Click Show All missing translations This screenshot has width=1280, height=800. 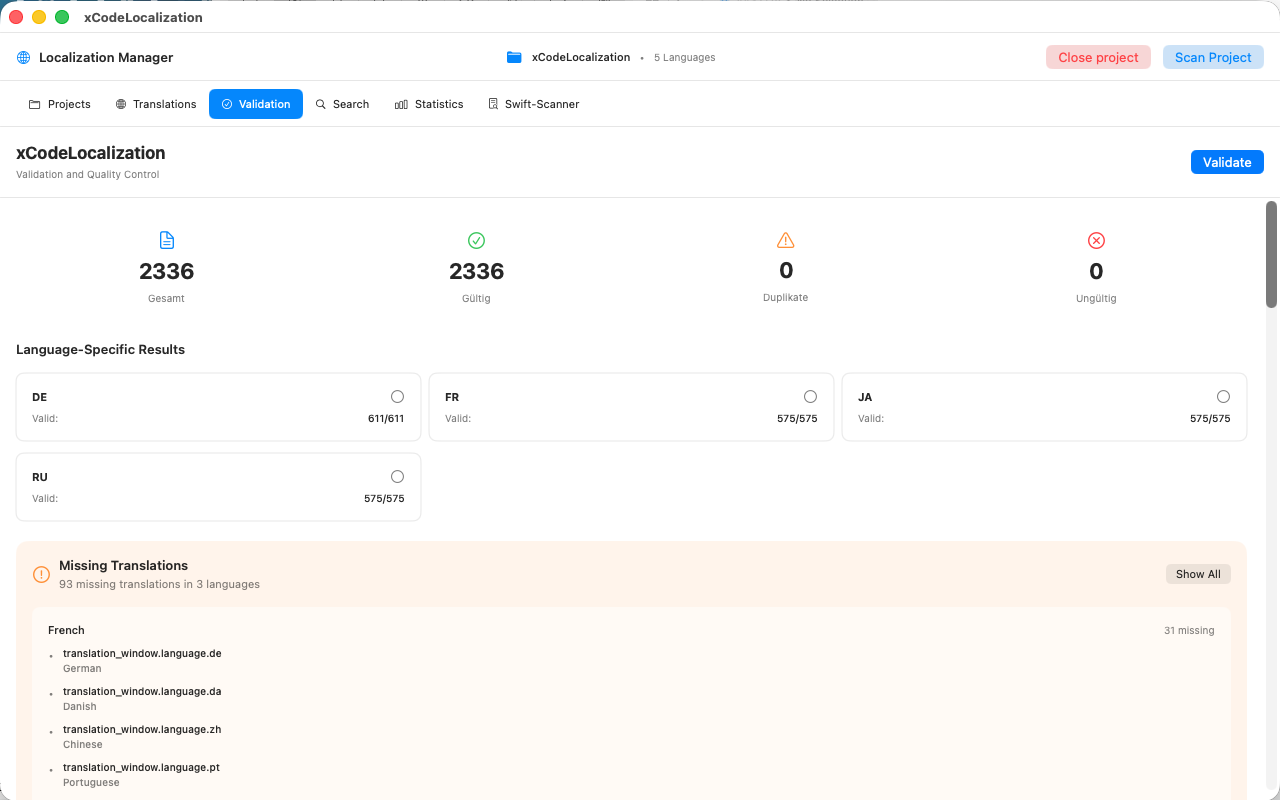(1197, 573)
